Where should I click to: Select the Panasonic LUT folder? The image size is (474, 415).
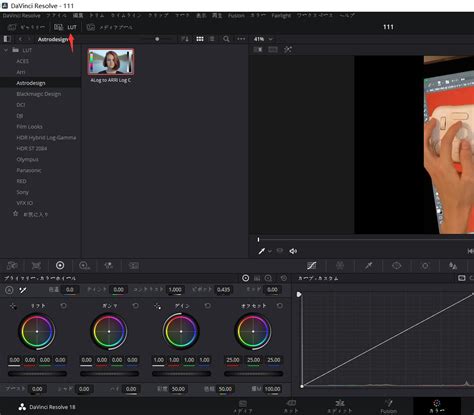29,170
